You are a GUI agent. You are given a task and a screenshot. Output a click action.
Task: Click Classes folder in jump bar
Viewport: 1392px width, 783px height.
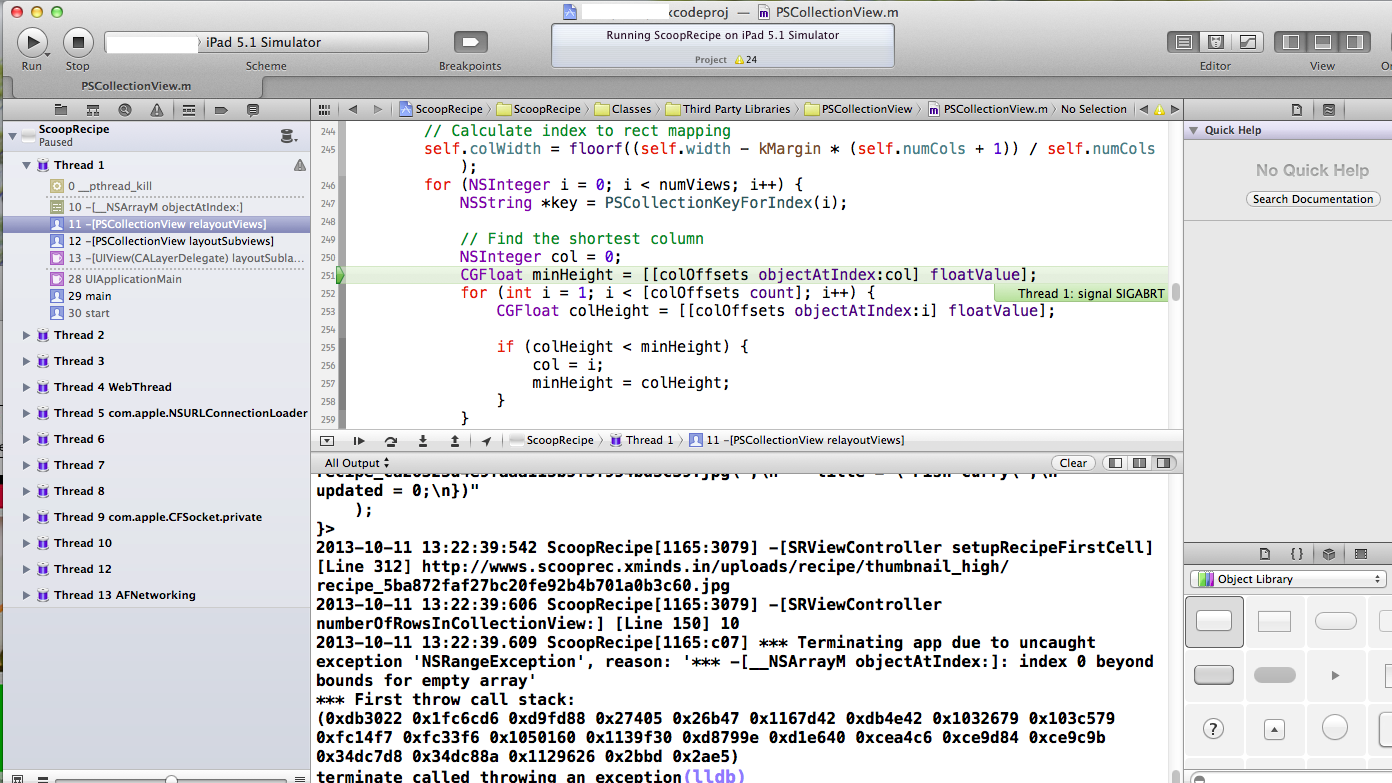[x=623, y=109]
